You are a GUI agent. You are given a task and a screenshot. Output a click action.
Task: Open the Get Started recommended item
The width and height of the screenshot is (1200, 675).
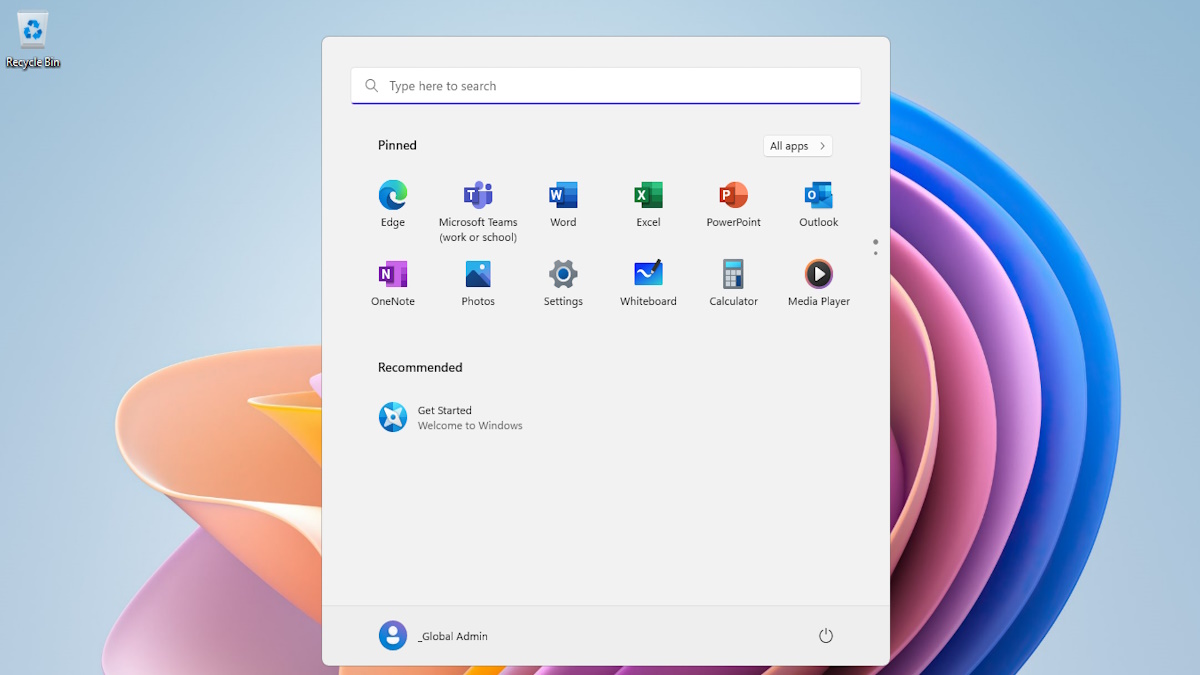tap(452, 418)
